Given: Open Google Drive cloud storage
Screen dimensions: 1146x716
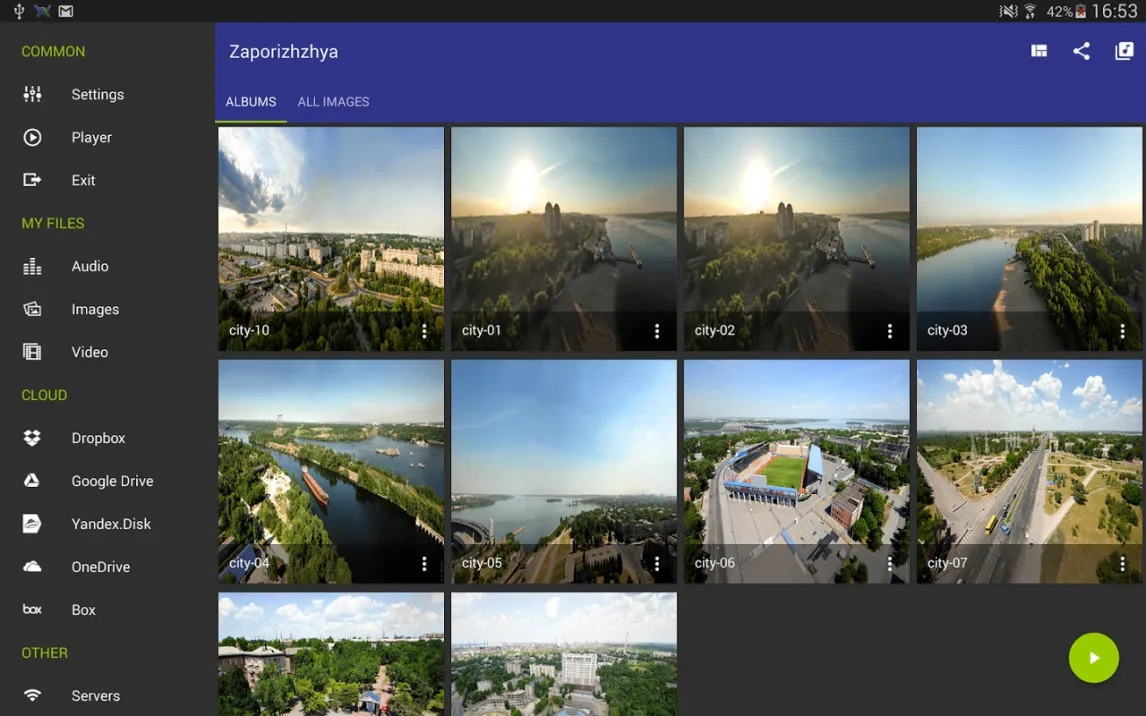Looking at the screenshot, I should (x=112, y=481).
